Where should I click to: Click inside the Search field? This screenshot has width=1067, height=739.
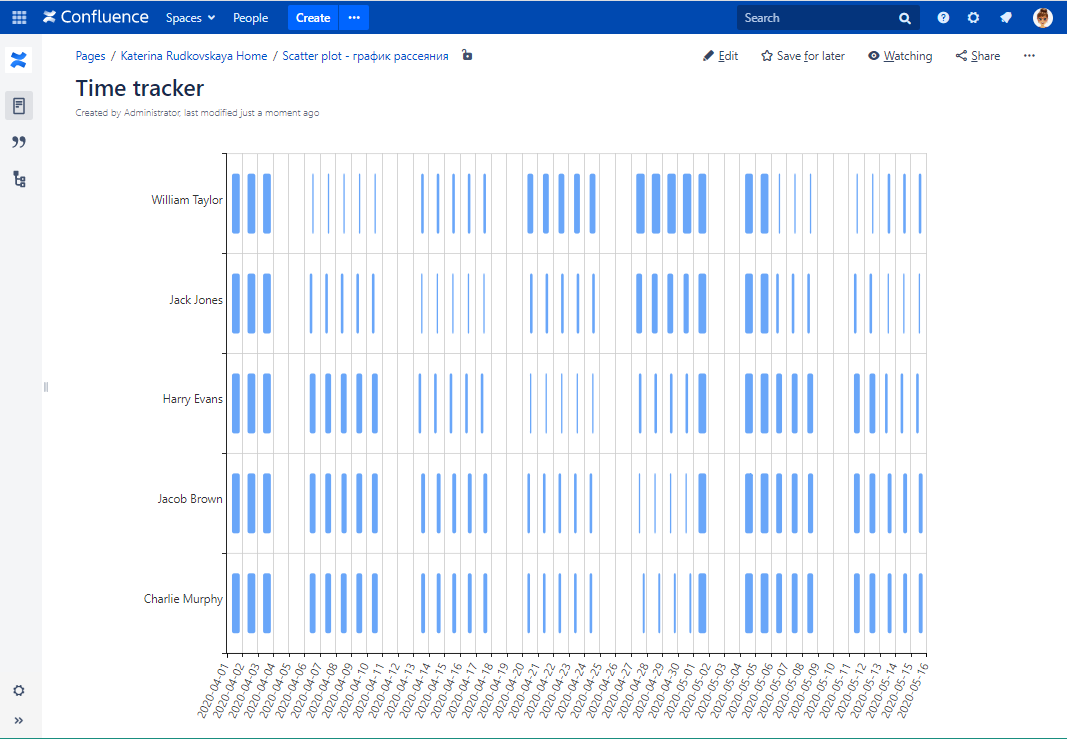820,17
